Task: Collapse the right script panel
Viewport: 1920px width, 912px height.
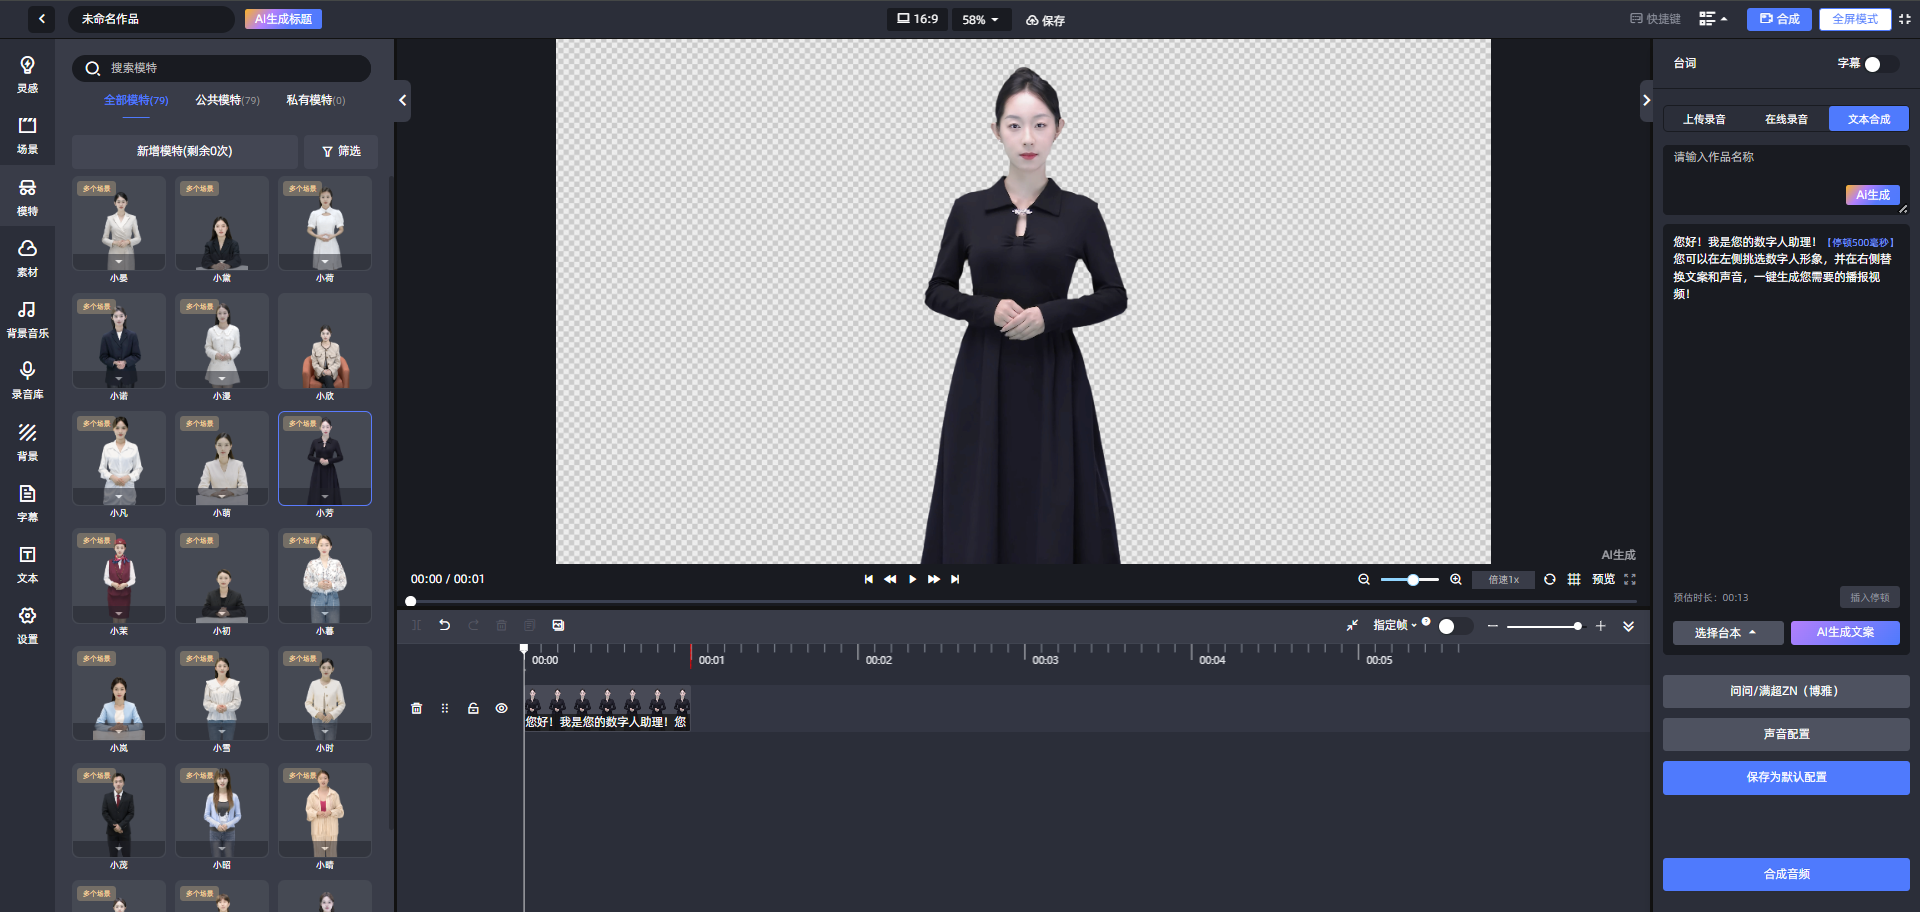Action: tap(1646, 100)
